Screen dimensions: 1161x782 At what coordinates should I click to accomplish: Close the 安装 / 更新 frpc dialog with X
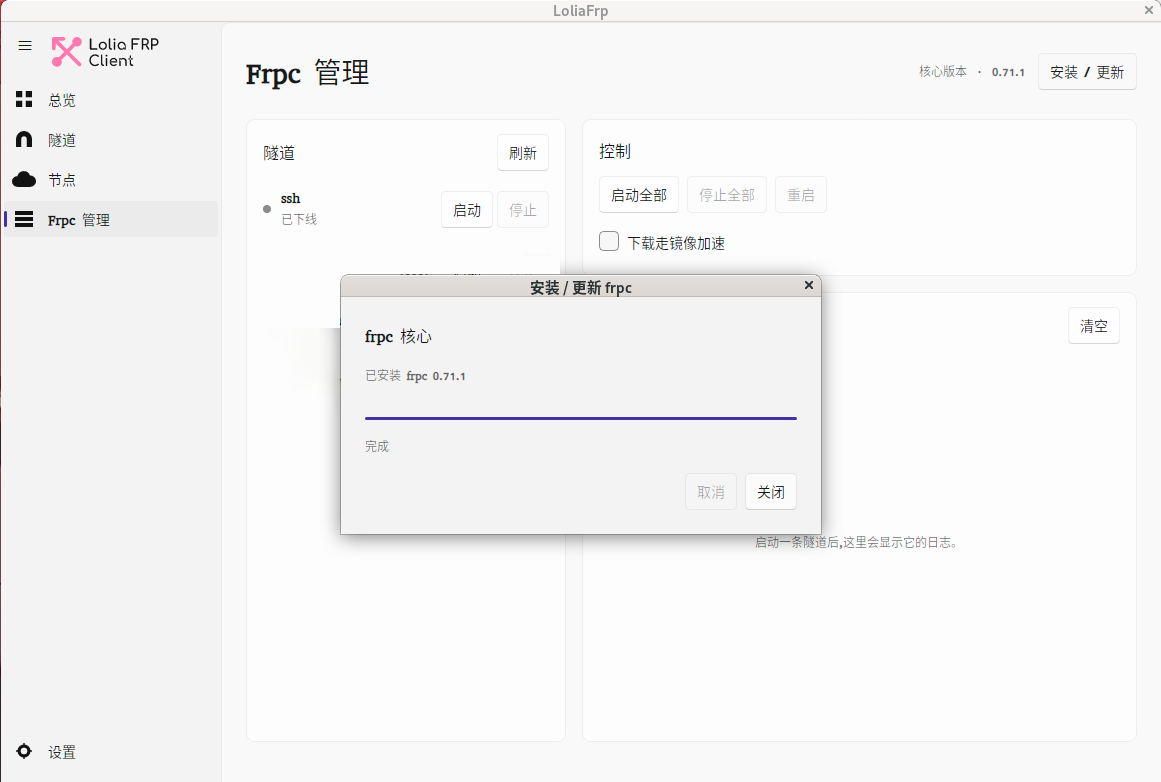(809, 285)
